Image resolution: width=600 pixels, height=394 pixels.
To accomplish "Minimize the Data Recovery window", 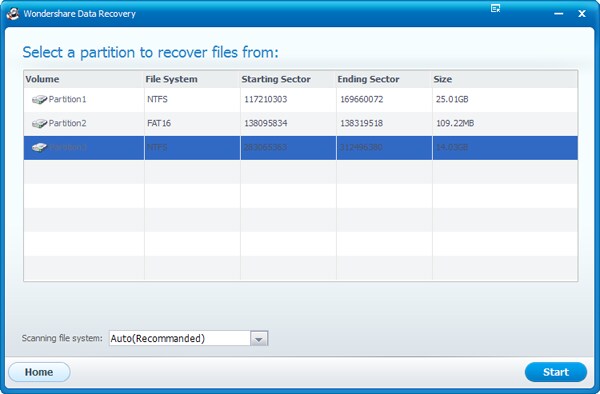I will (x=558, y=14).
